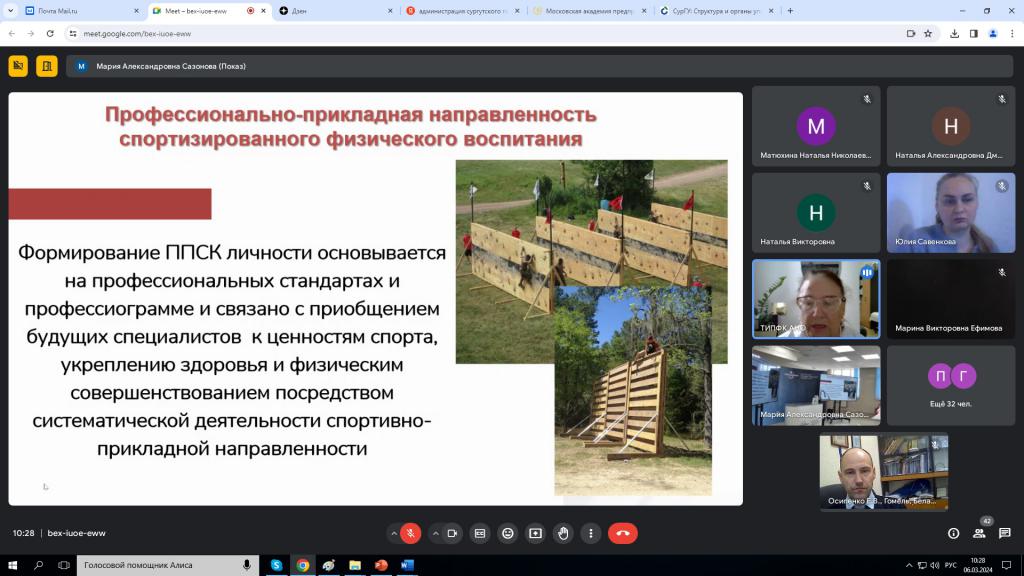
Task: Open the three-dot more options menu
Action: (x=592, y=533)
